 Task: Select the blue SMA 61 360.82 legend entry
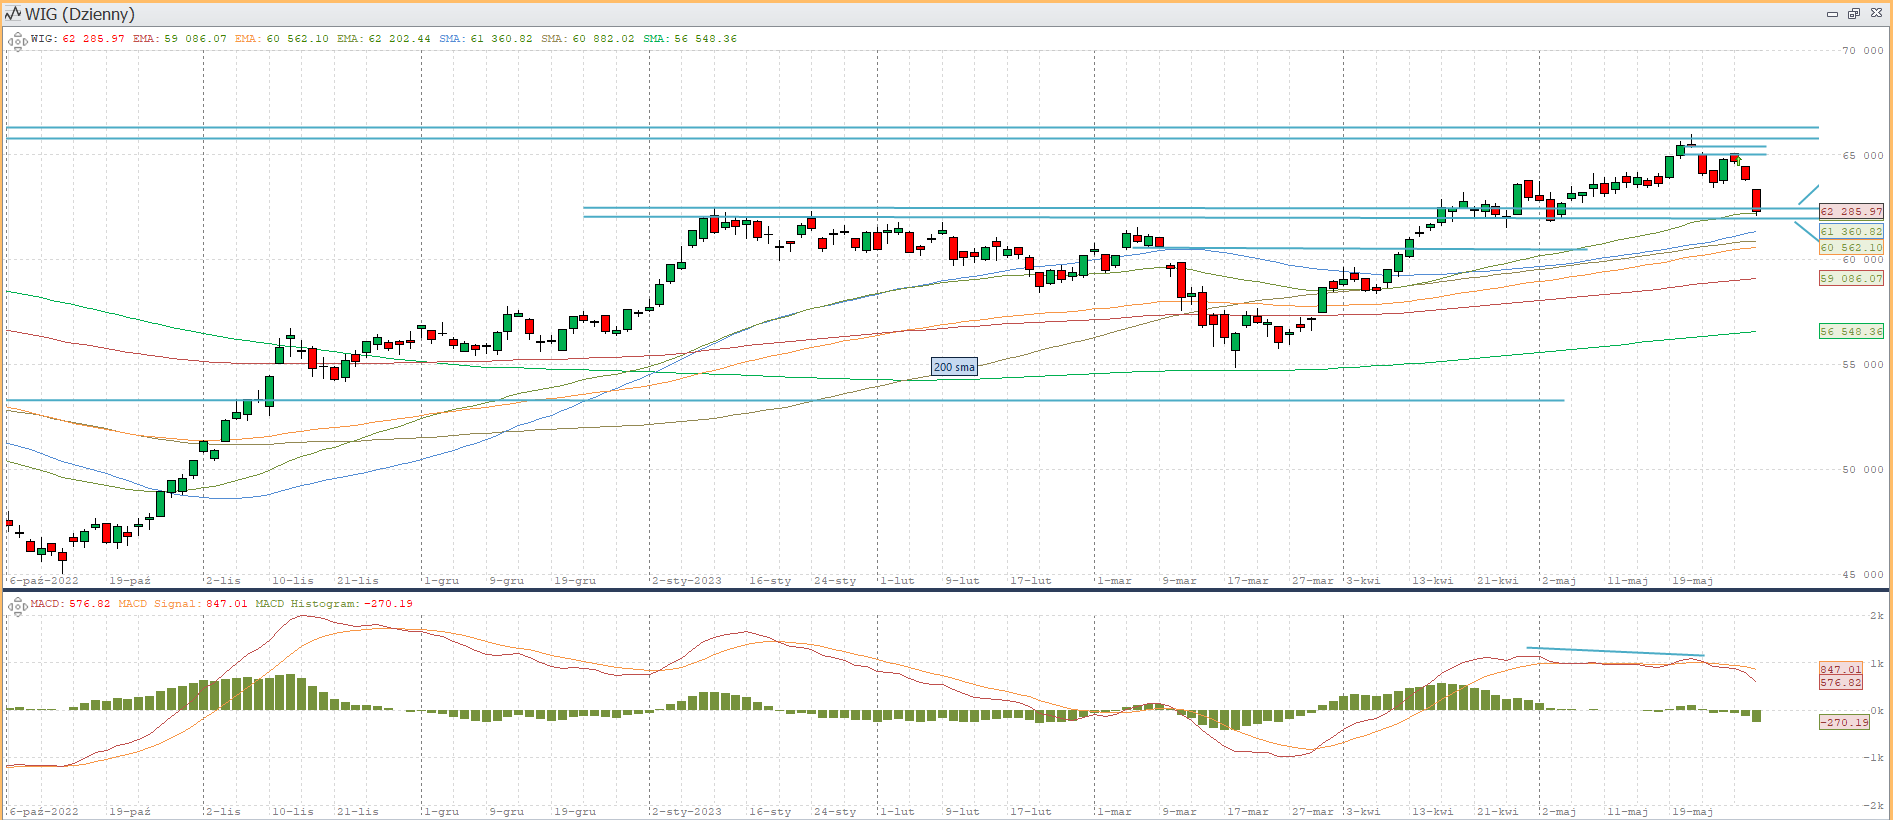point(486,39)
